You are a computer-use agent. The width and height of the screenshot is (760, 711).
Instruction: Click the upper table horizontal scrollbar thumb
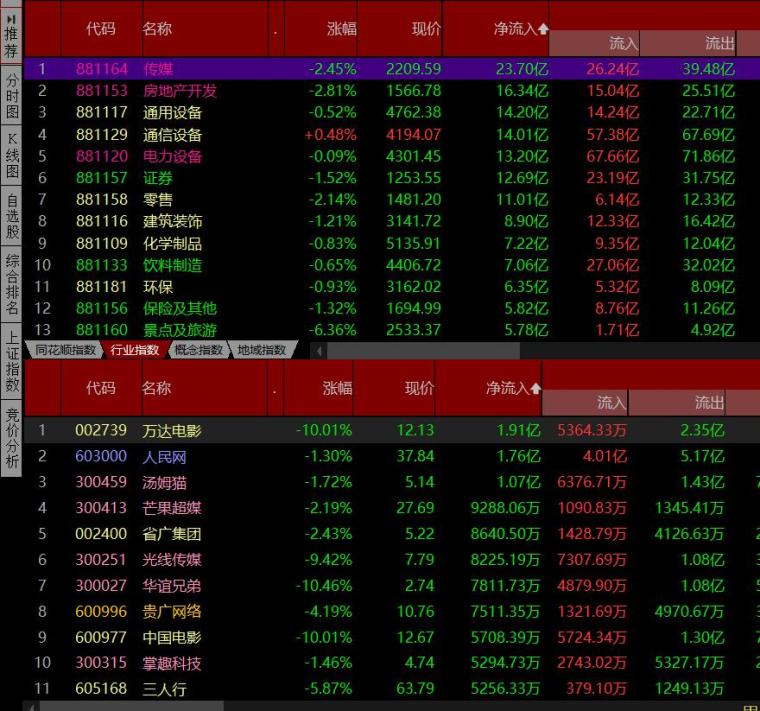(x=424, y=350)
